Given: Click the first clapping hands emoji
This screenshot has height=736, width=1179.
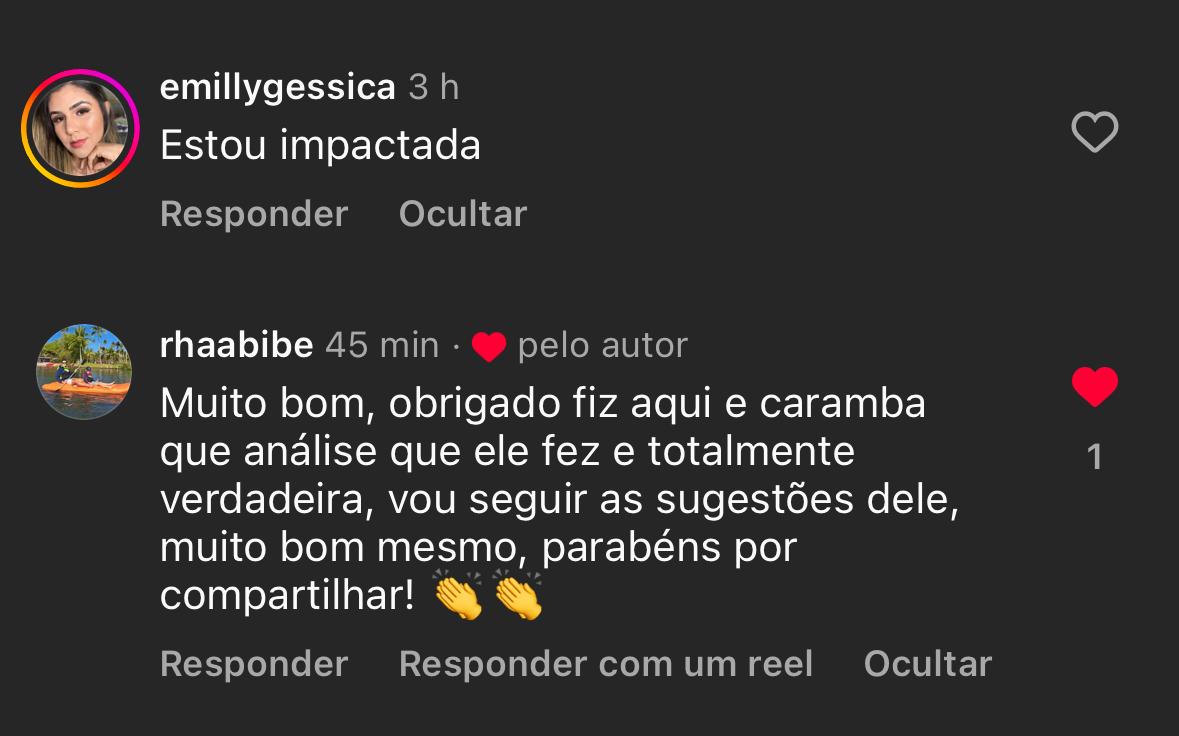Looking at the screenshot, I should point(458,596).
